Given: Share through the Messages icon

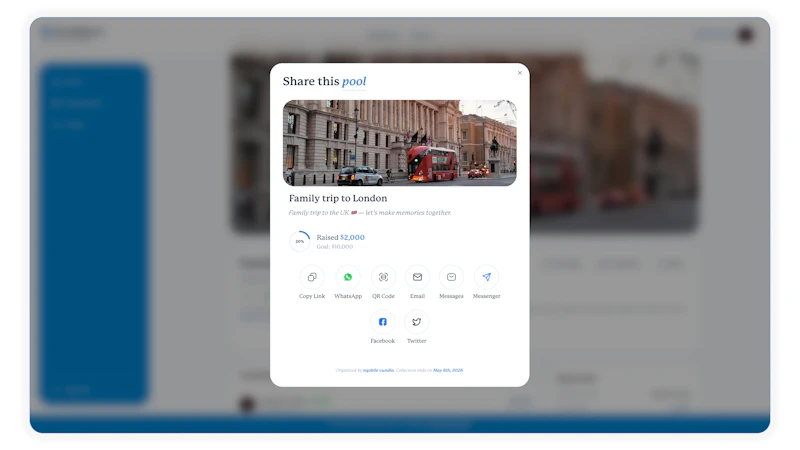Looking at the screenshot, I should pos(452,277).
